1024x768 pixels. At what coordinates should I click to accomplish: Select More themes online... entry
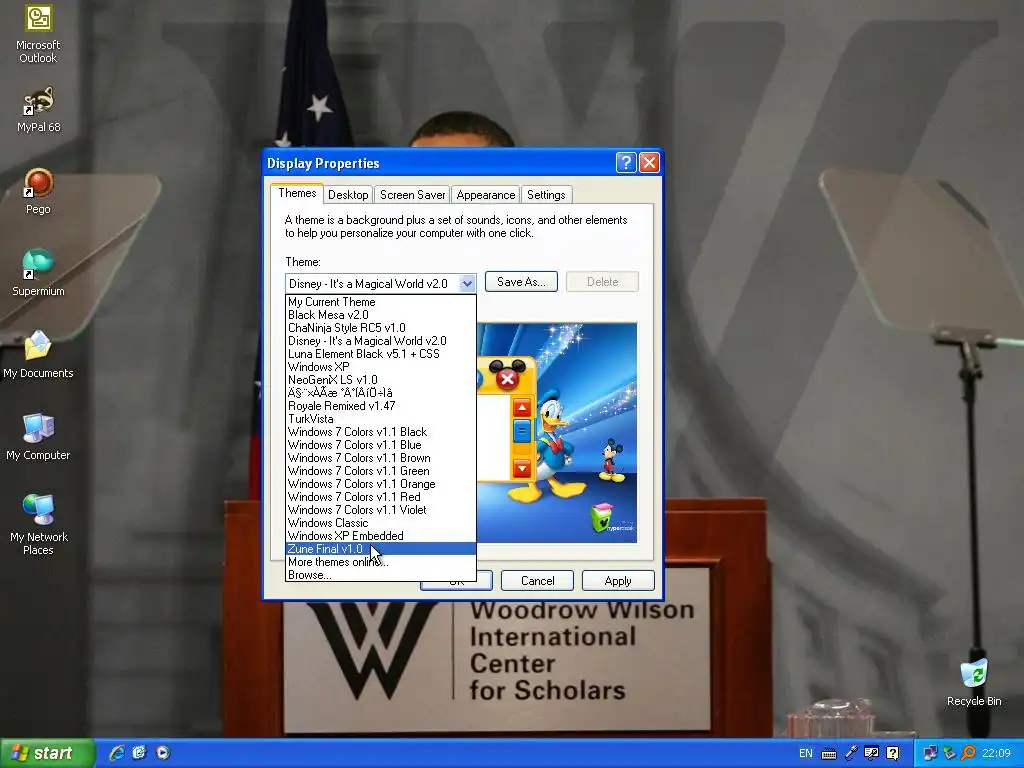[x=381, y=562]
